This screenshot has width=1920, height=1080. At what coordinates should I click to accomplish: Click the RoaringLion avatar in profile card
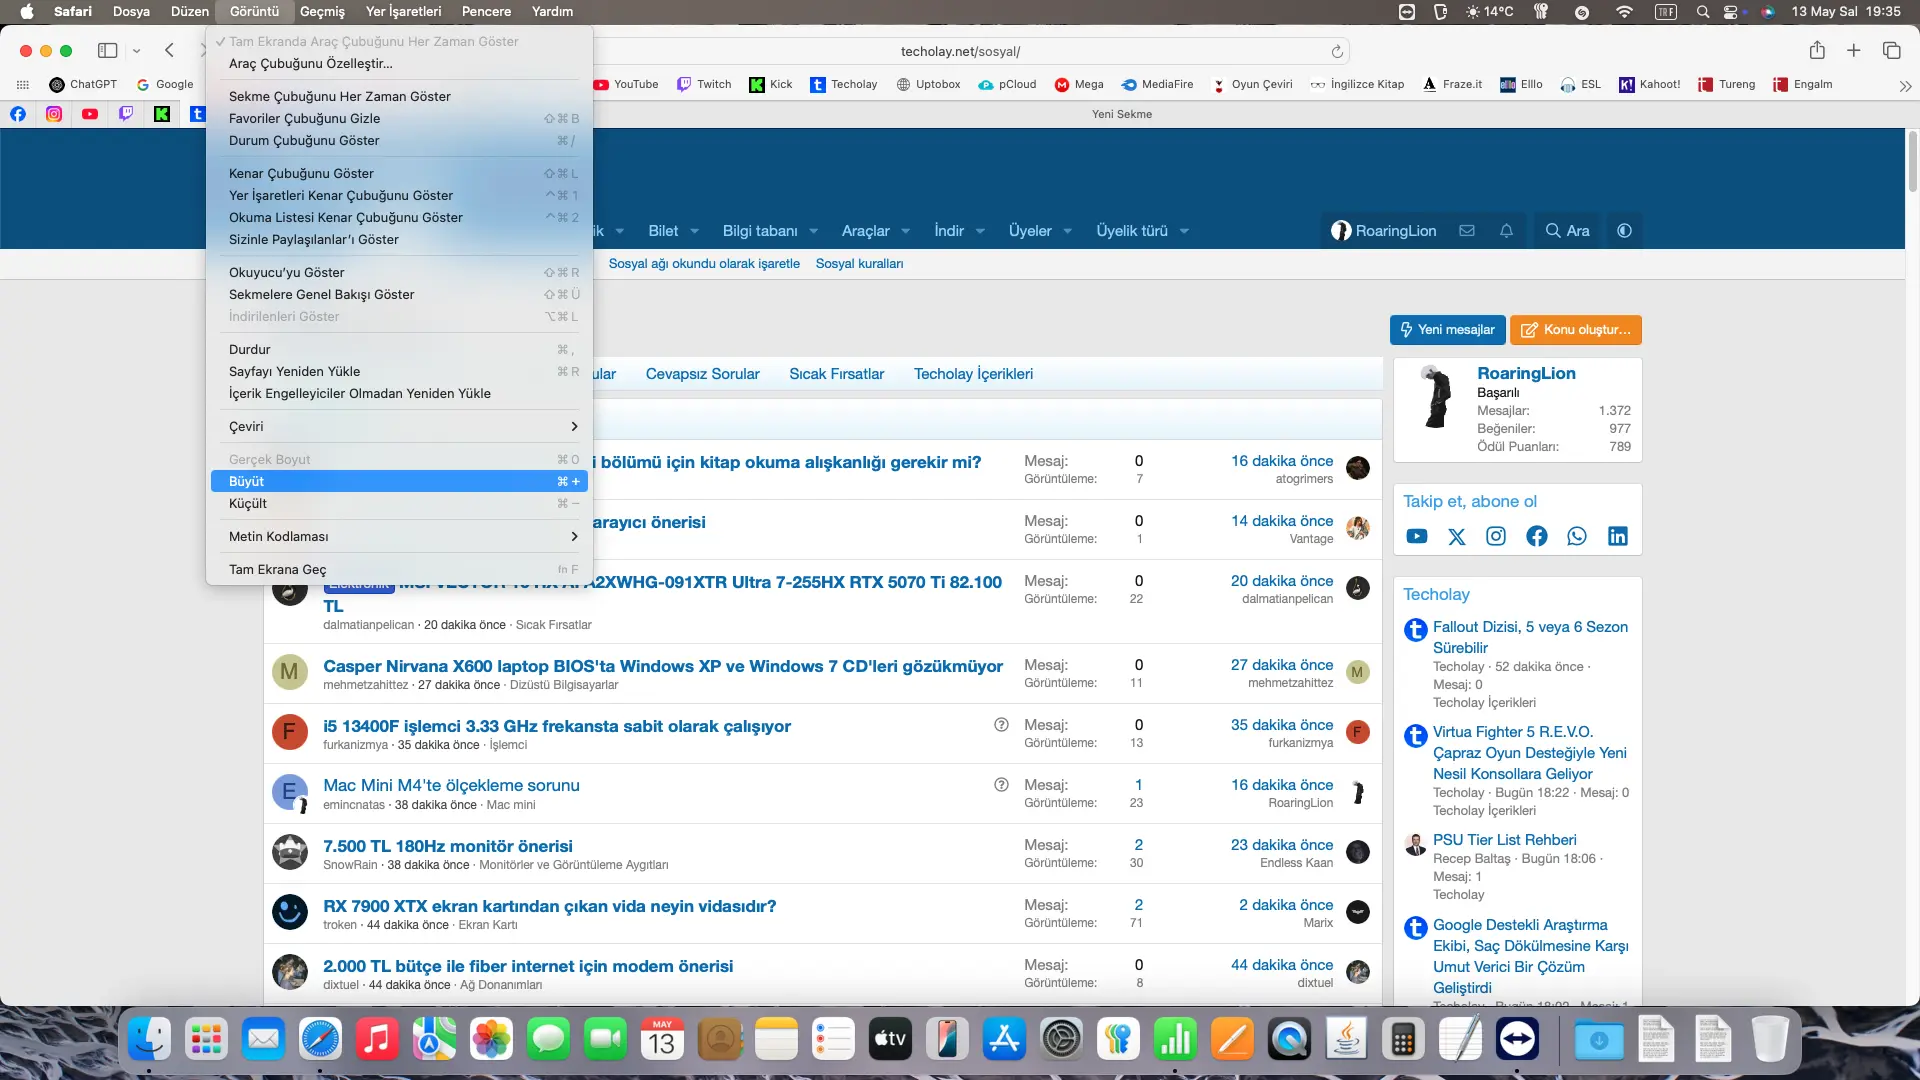coord(1436,397)
